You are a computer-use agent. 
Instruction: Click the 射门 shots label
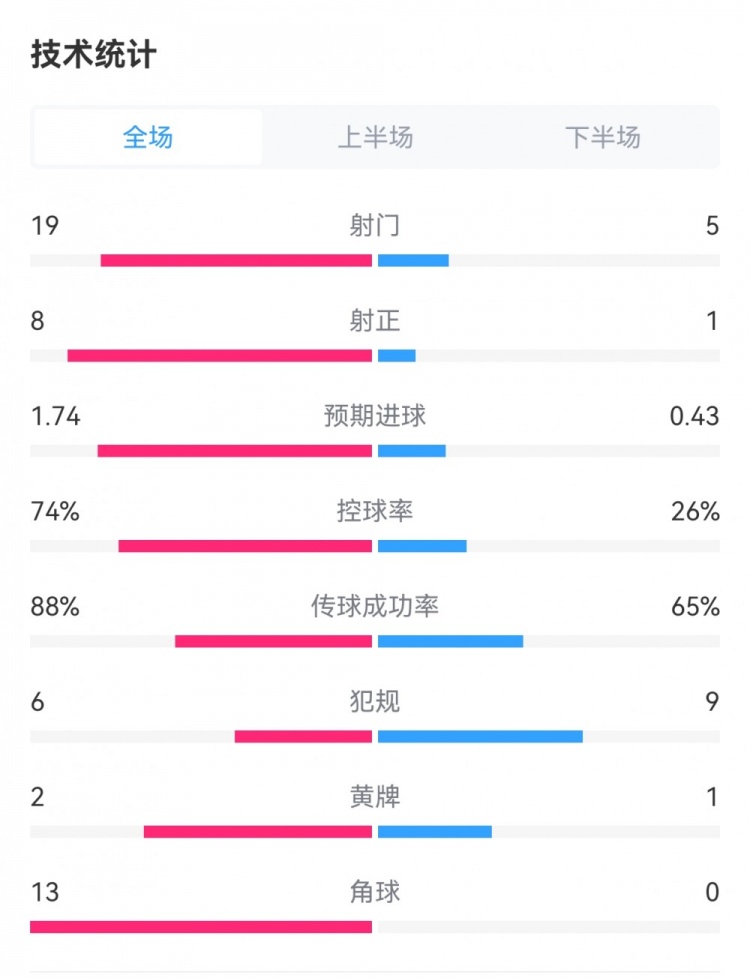[x=375, y=225]
